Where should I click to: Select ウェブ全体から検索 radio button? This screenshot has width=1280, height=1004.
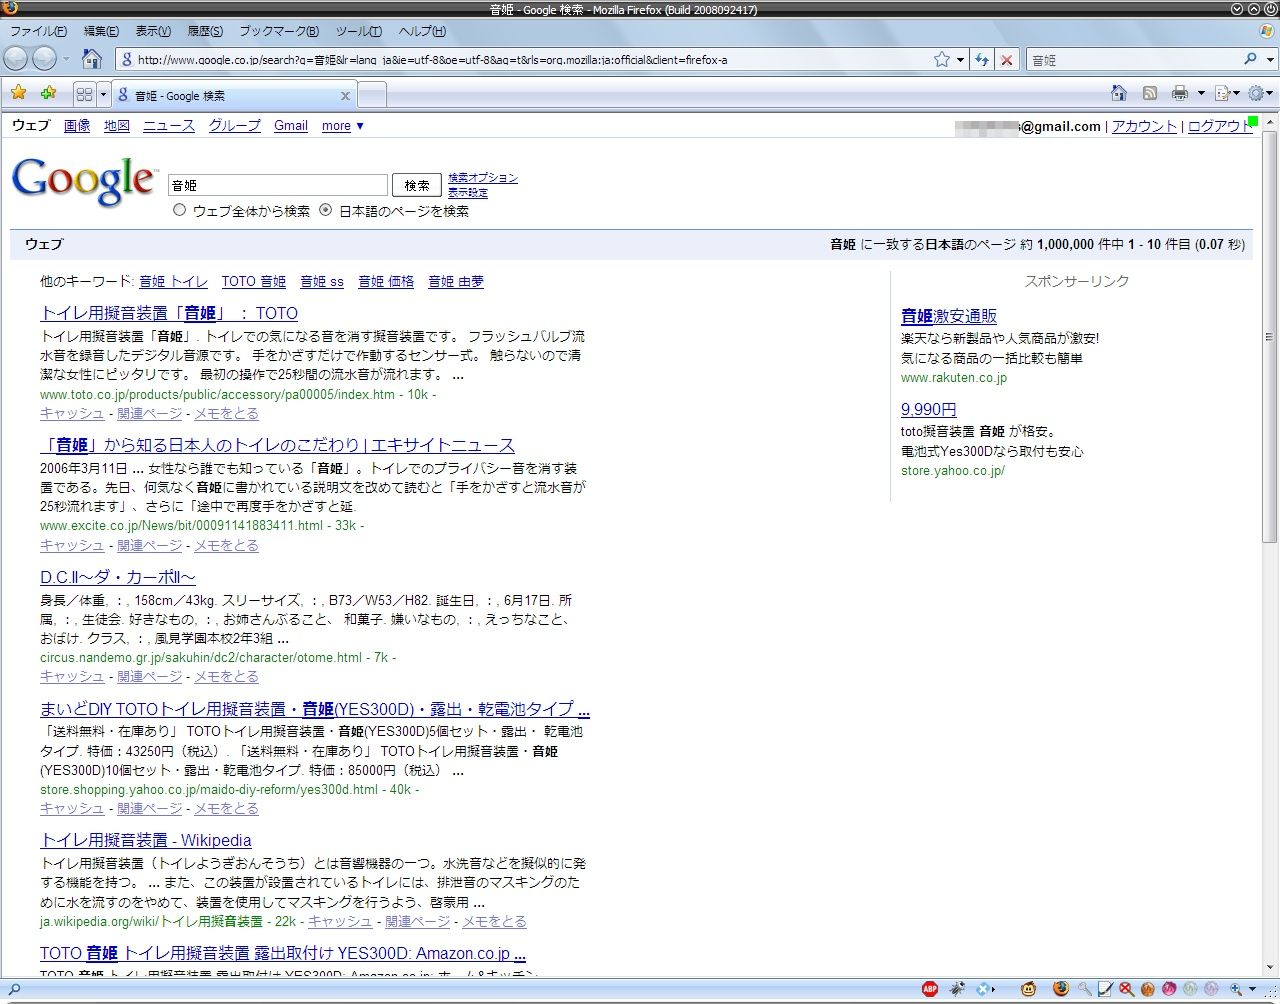180,210
